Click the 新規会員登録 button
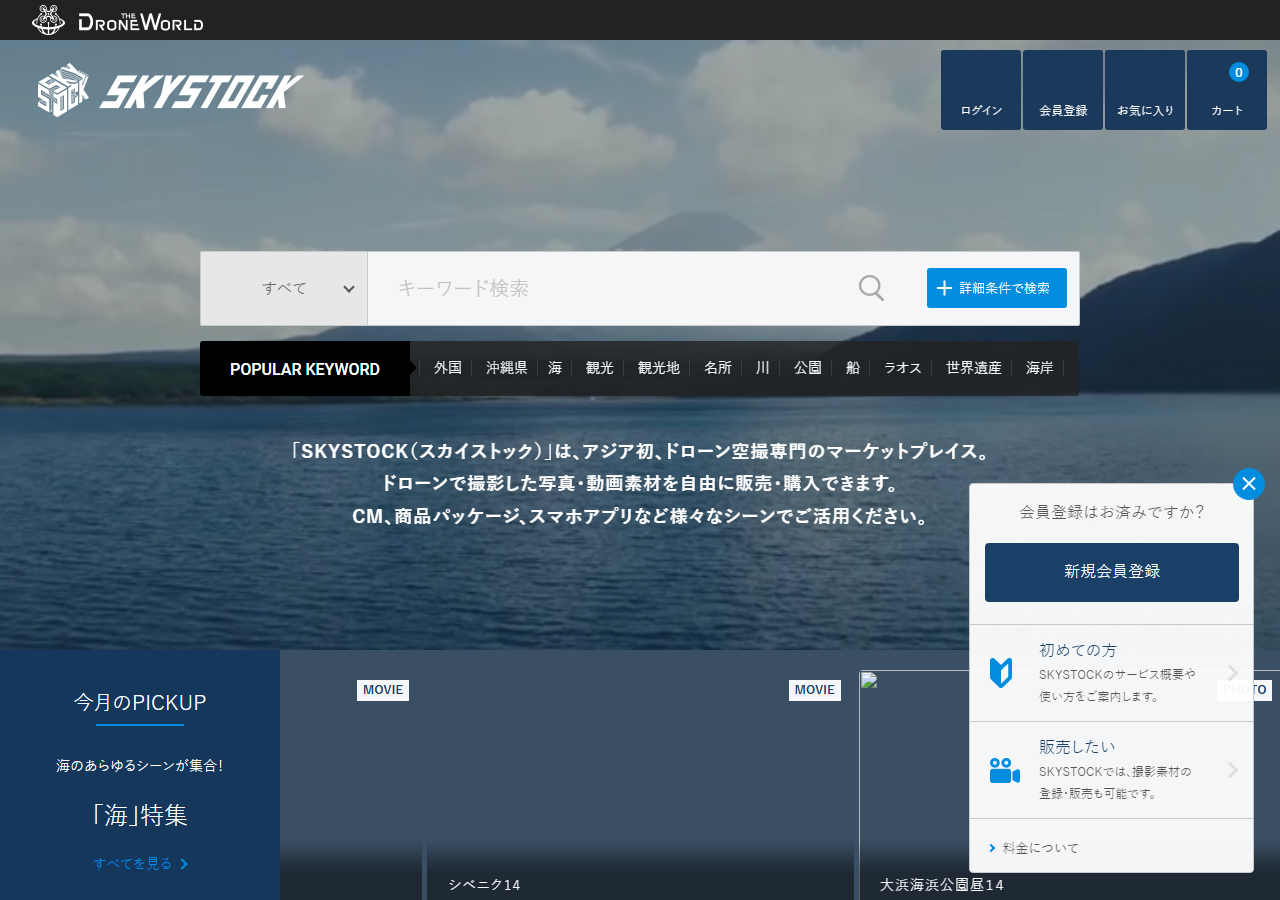 1112,572
